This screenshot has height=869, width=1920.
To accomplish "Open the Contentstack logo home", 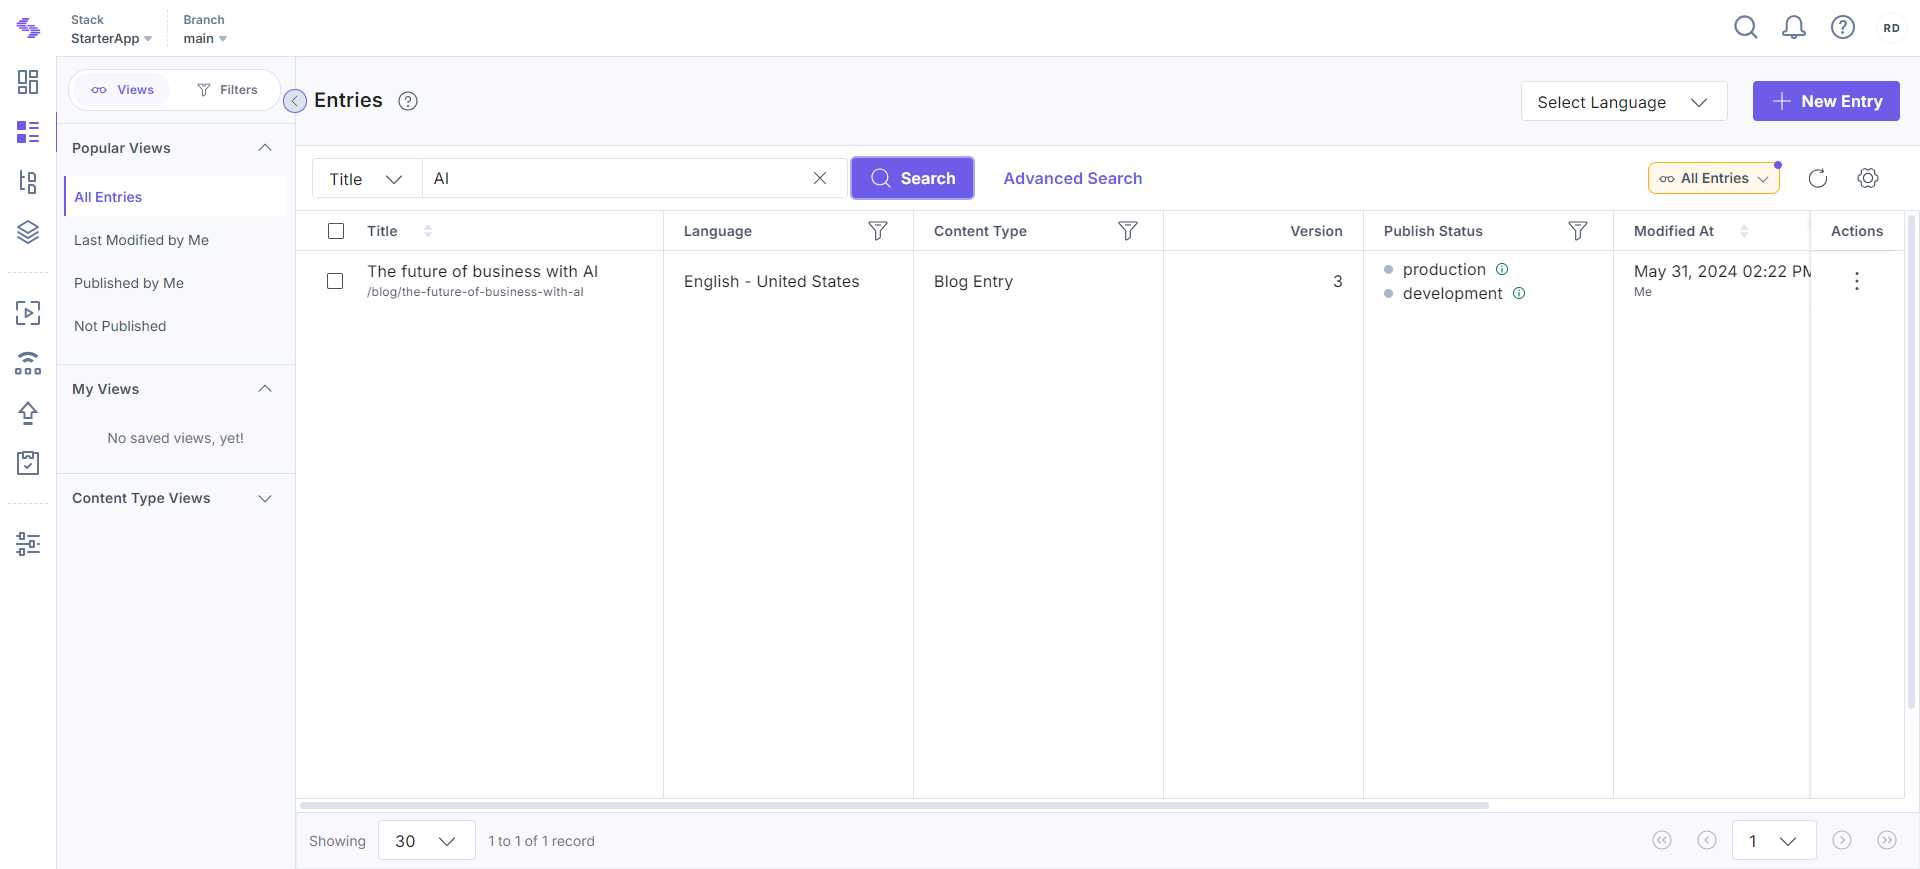I will click(x=28, y=28).
